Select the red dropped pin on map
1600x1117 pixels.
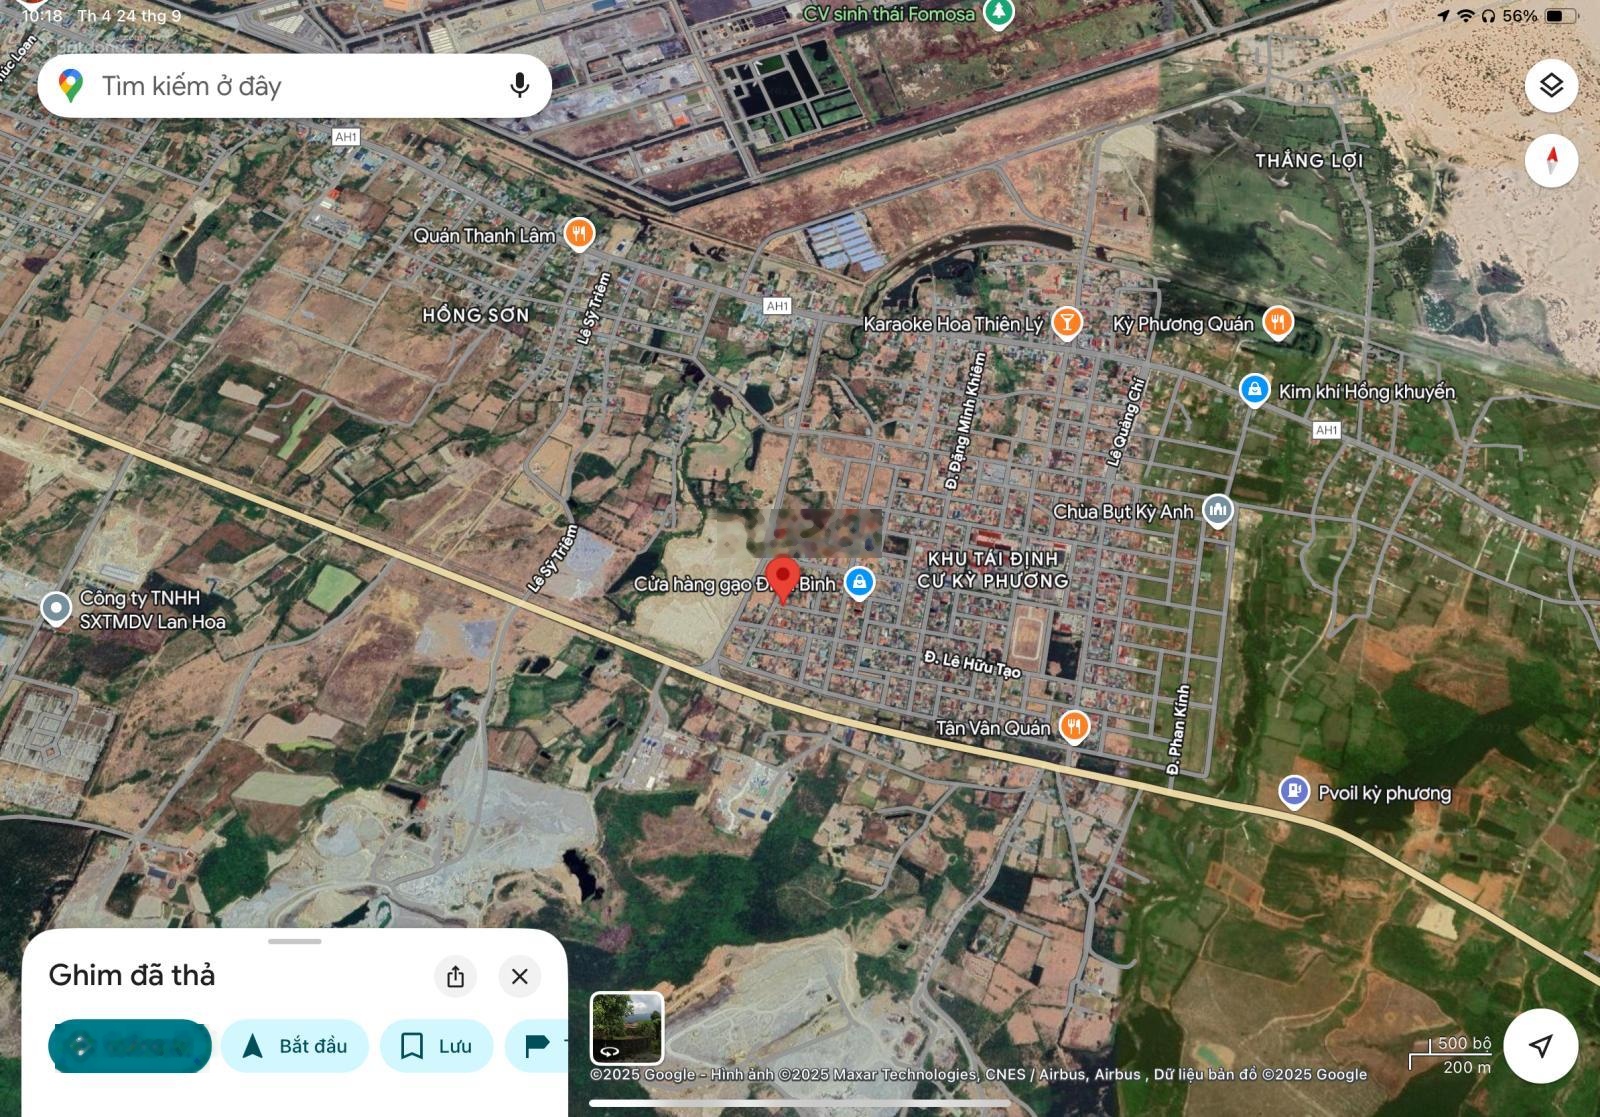tap(782, 579)
